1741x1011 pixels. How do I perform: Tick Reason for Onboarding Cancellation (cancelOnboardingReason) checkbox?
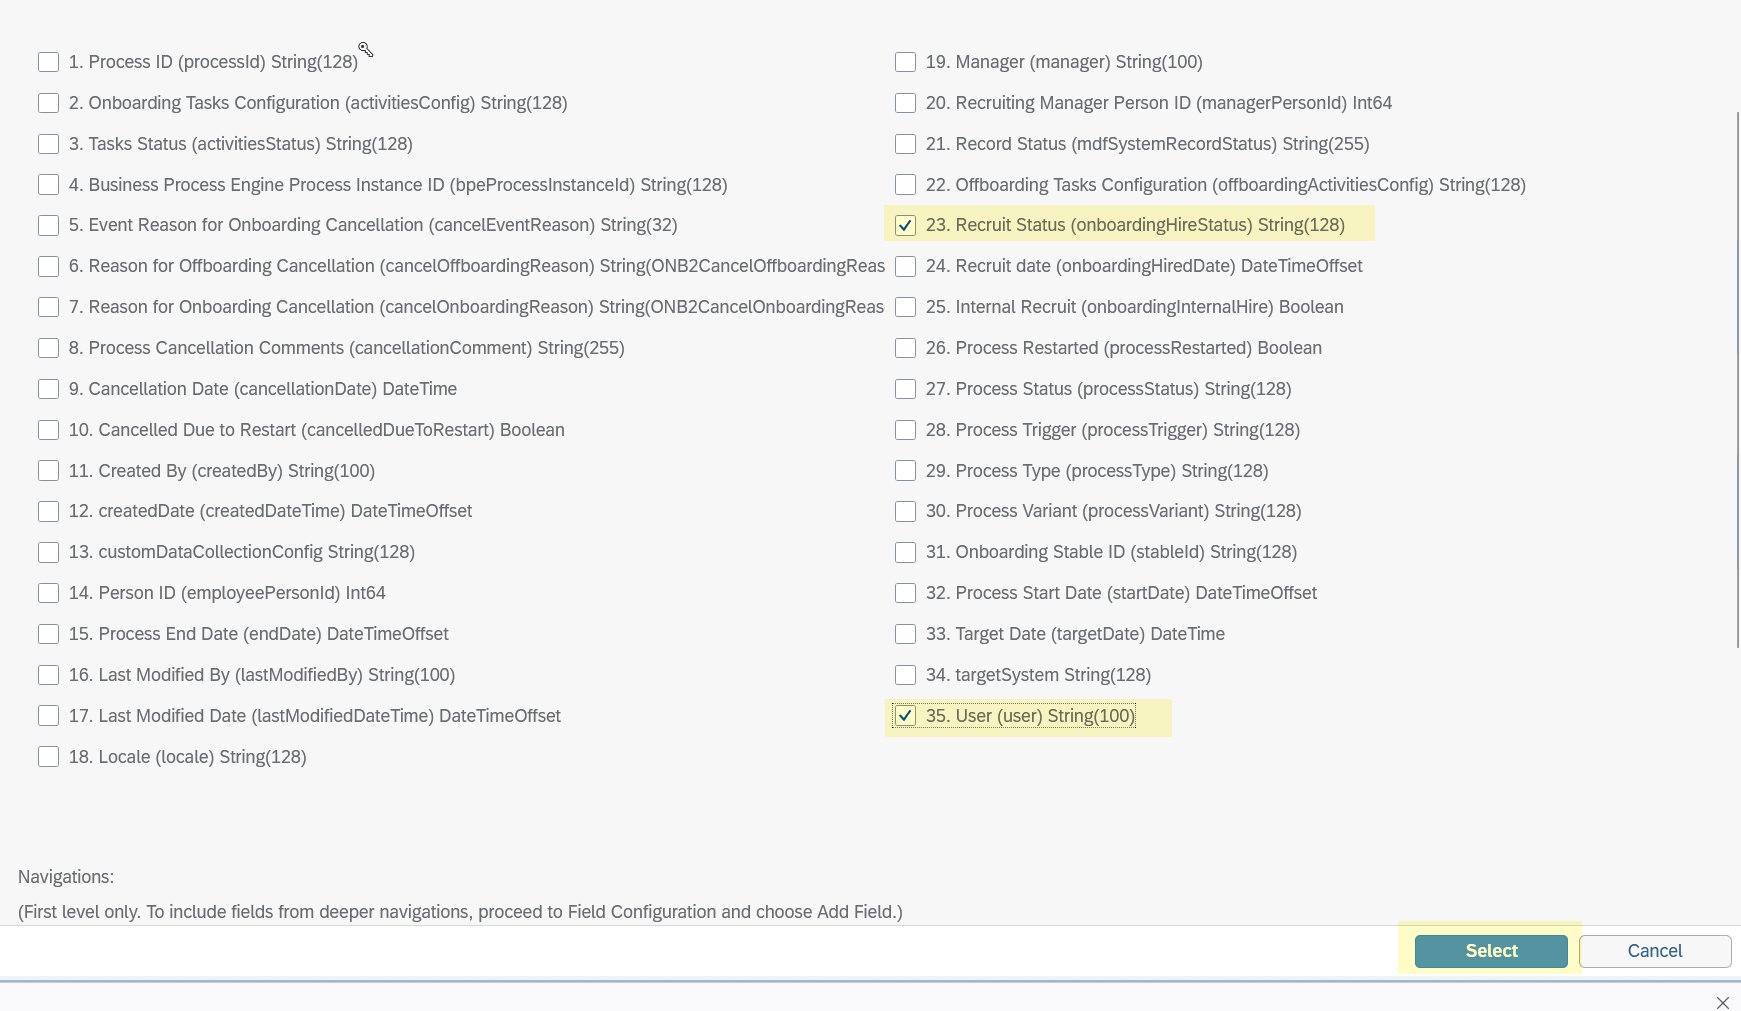click(48, 307)
